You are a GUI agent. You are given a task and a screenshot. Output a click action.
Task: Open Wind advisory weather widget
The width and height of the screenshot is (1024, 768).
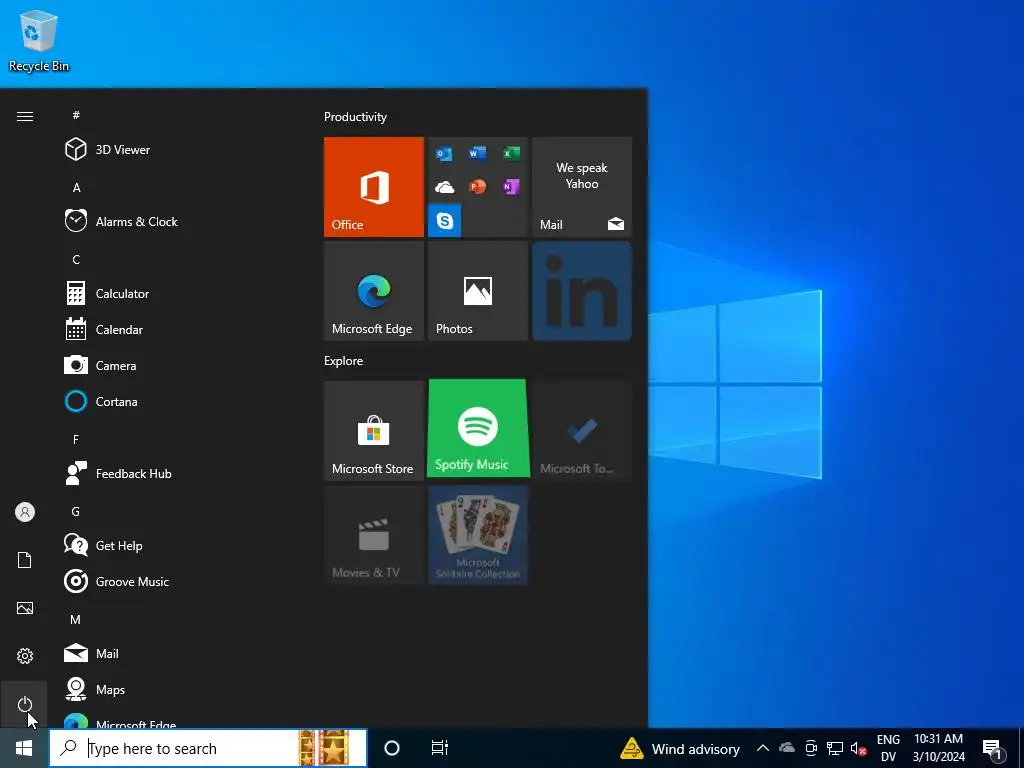pyautogui.click(x=680, y=749)
